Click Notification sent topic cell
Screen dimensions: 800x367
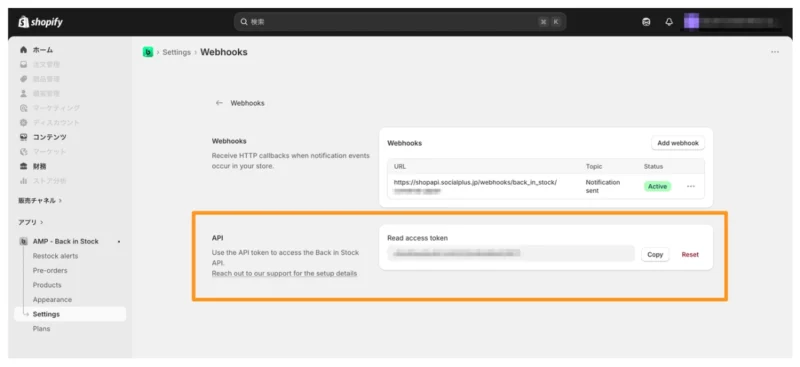point(603,186)
